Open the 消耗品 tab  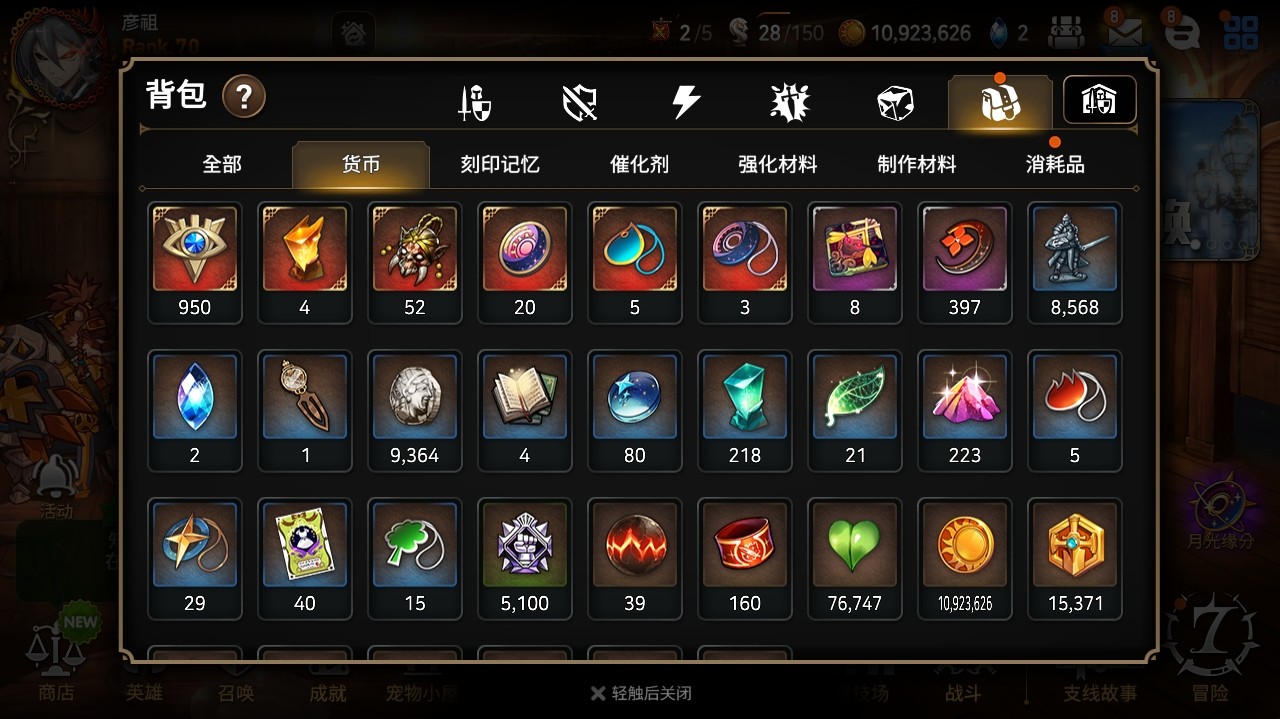(x=1055, y=164)
